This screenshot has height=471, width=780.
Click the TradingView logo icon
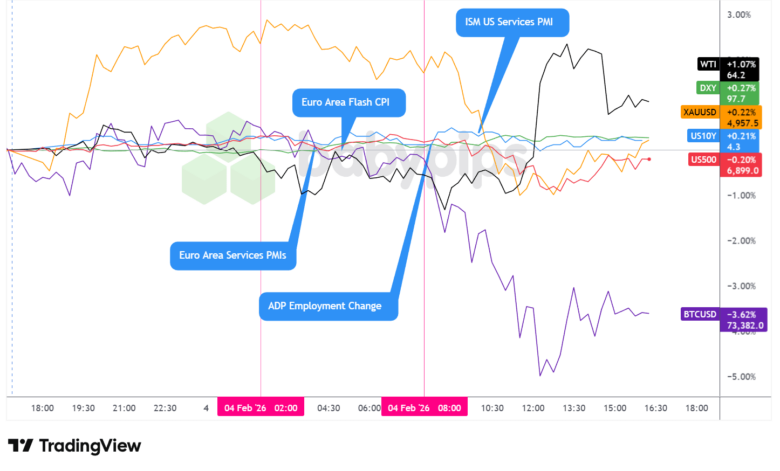coord(19,446)
